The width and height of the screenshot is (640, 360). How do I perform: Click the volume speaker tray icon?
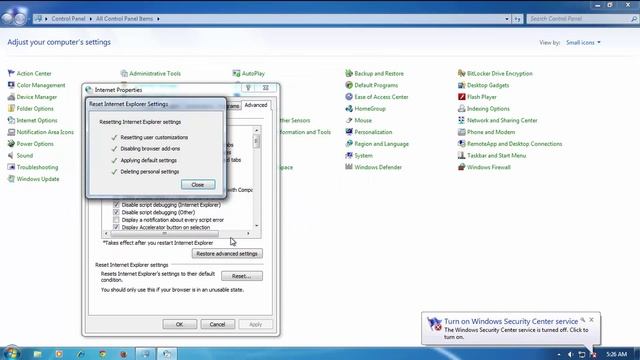coord(571,354)
